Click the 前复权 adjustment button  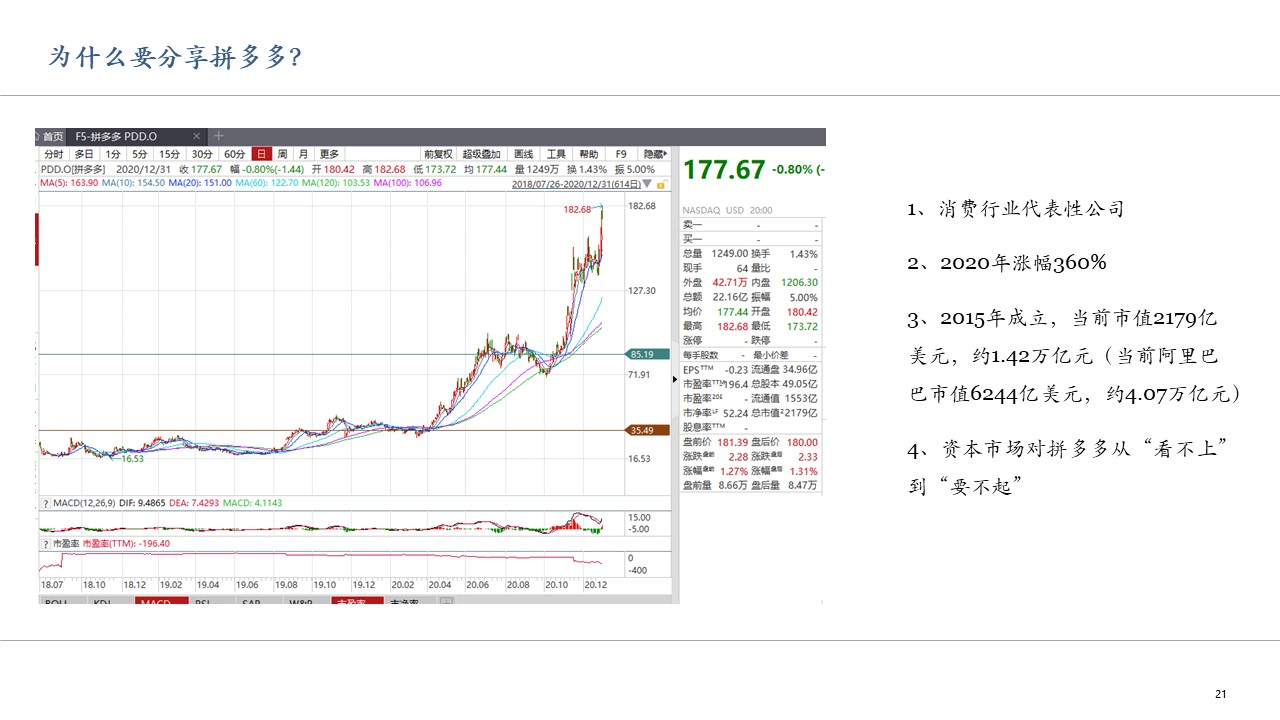pyautogui.click(x=438, y=154)
